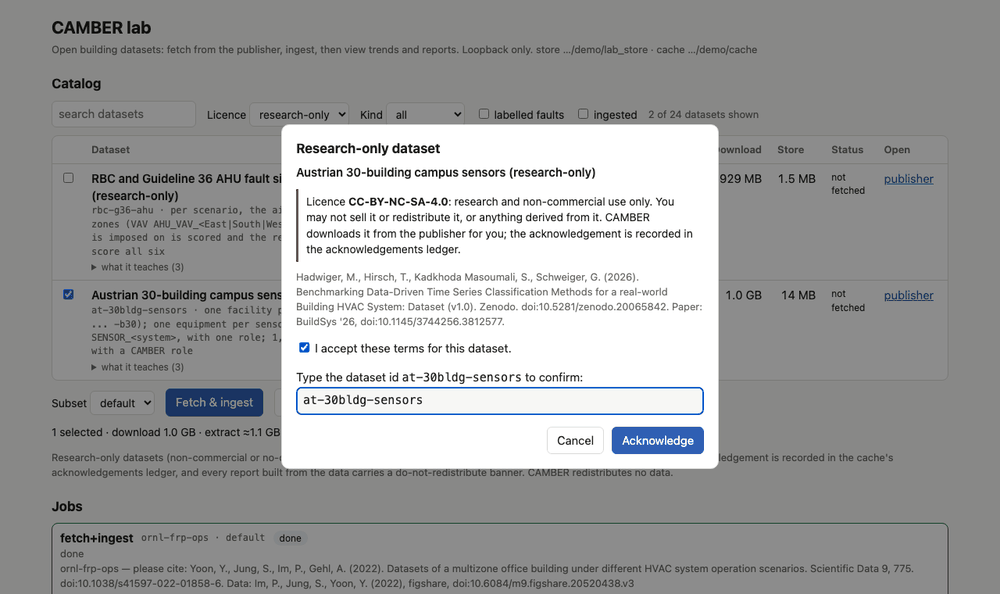Open publisher link for RBC Guideline 36 dataset
The width and height of the screenshot is (1000, 594).
point(908,179)
